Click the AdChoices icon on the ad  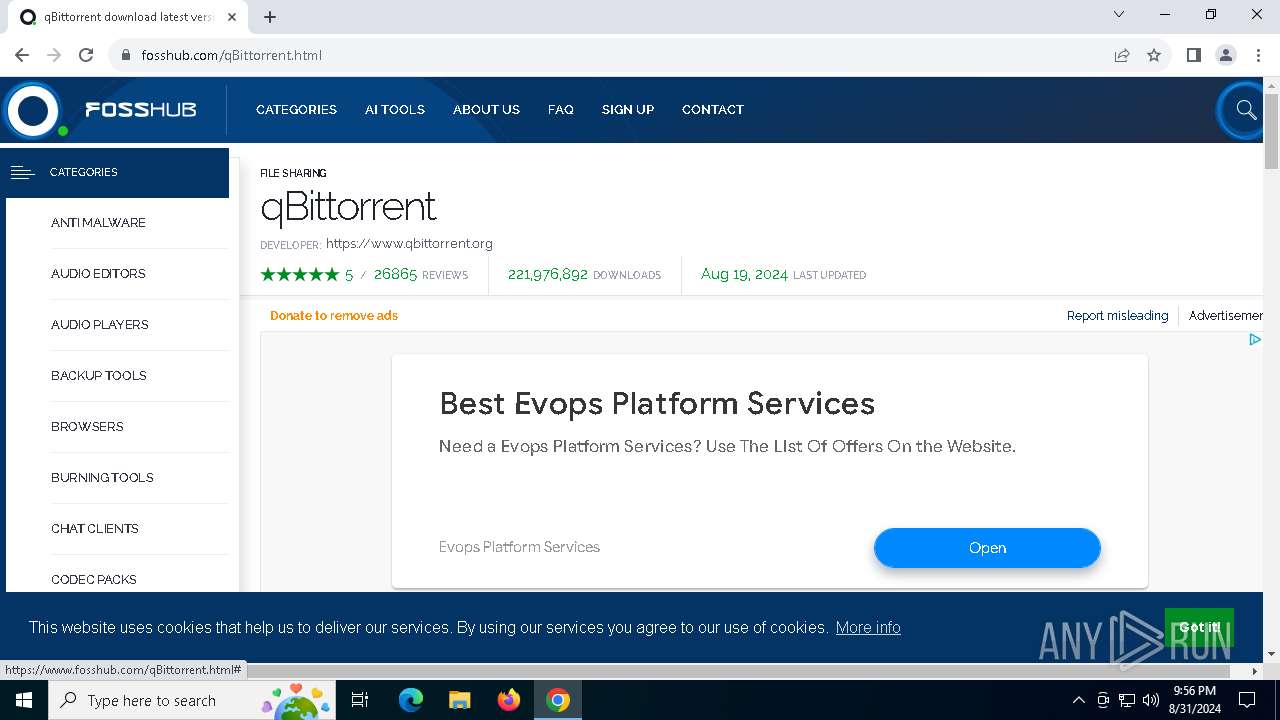click(1254, 340)
